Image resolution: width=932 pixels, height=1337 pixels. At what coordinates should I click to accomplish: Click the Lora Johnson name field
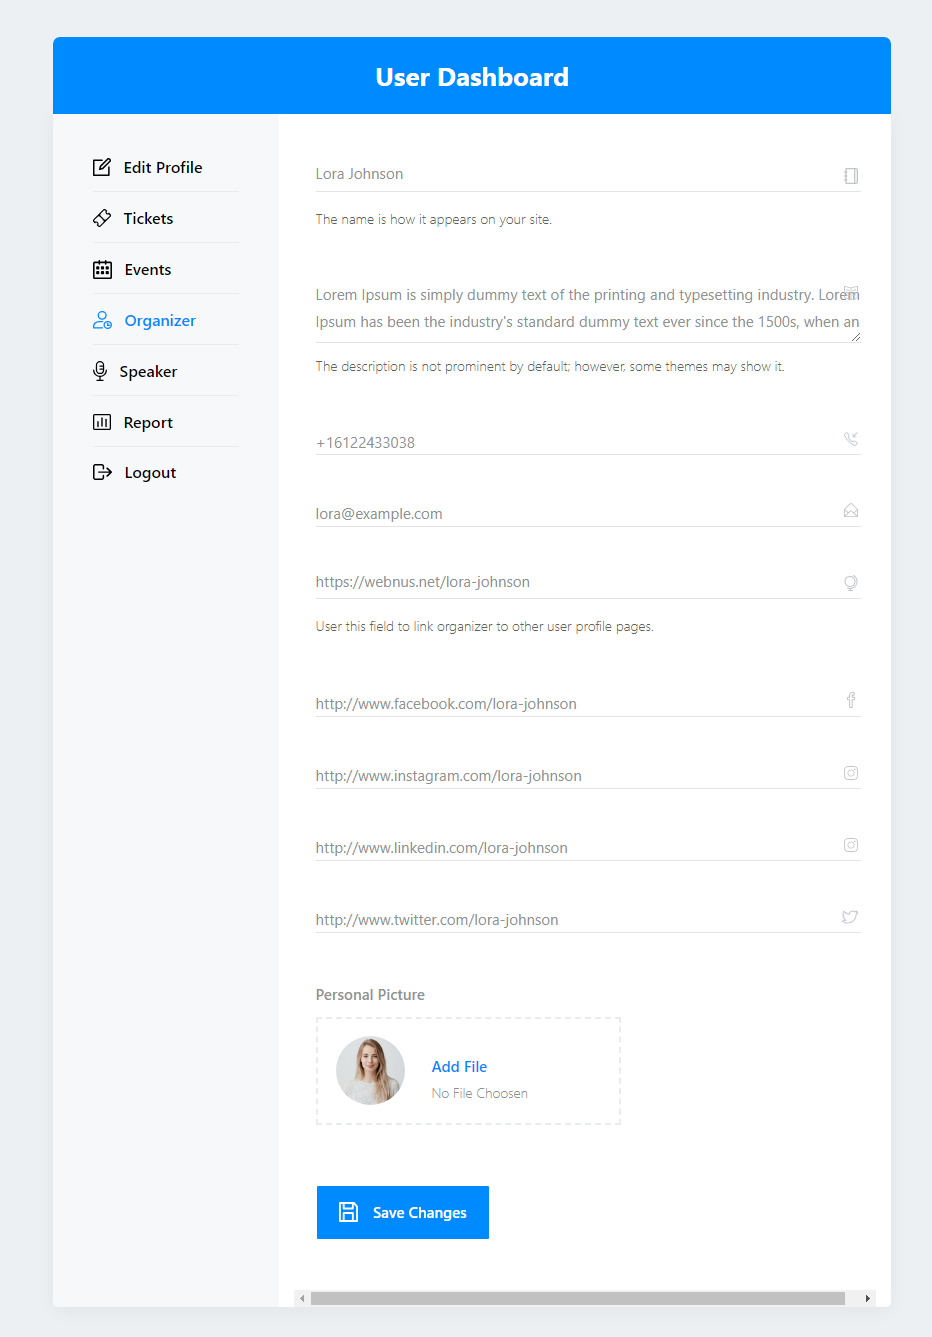pyautogui.click(x=588, y=174)
